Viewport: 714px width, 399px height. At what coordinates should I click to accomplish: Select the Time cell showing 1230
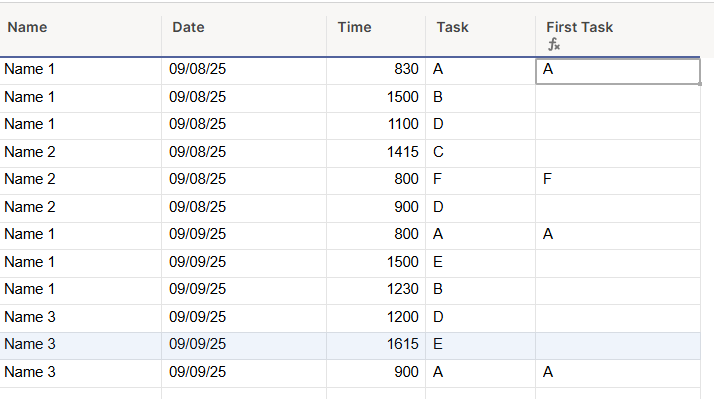click(x=376, y=291)
